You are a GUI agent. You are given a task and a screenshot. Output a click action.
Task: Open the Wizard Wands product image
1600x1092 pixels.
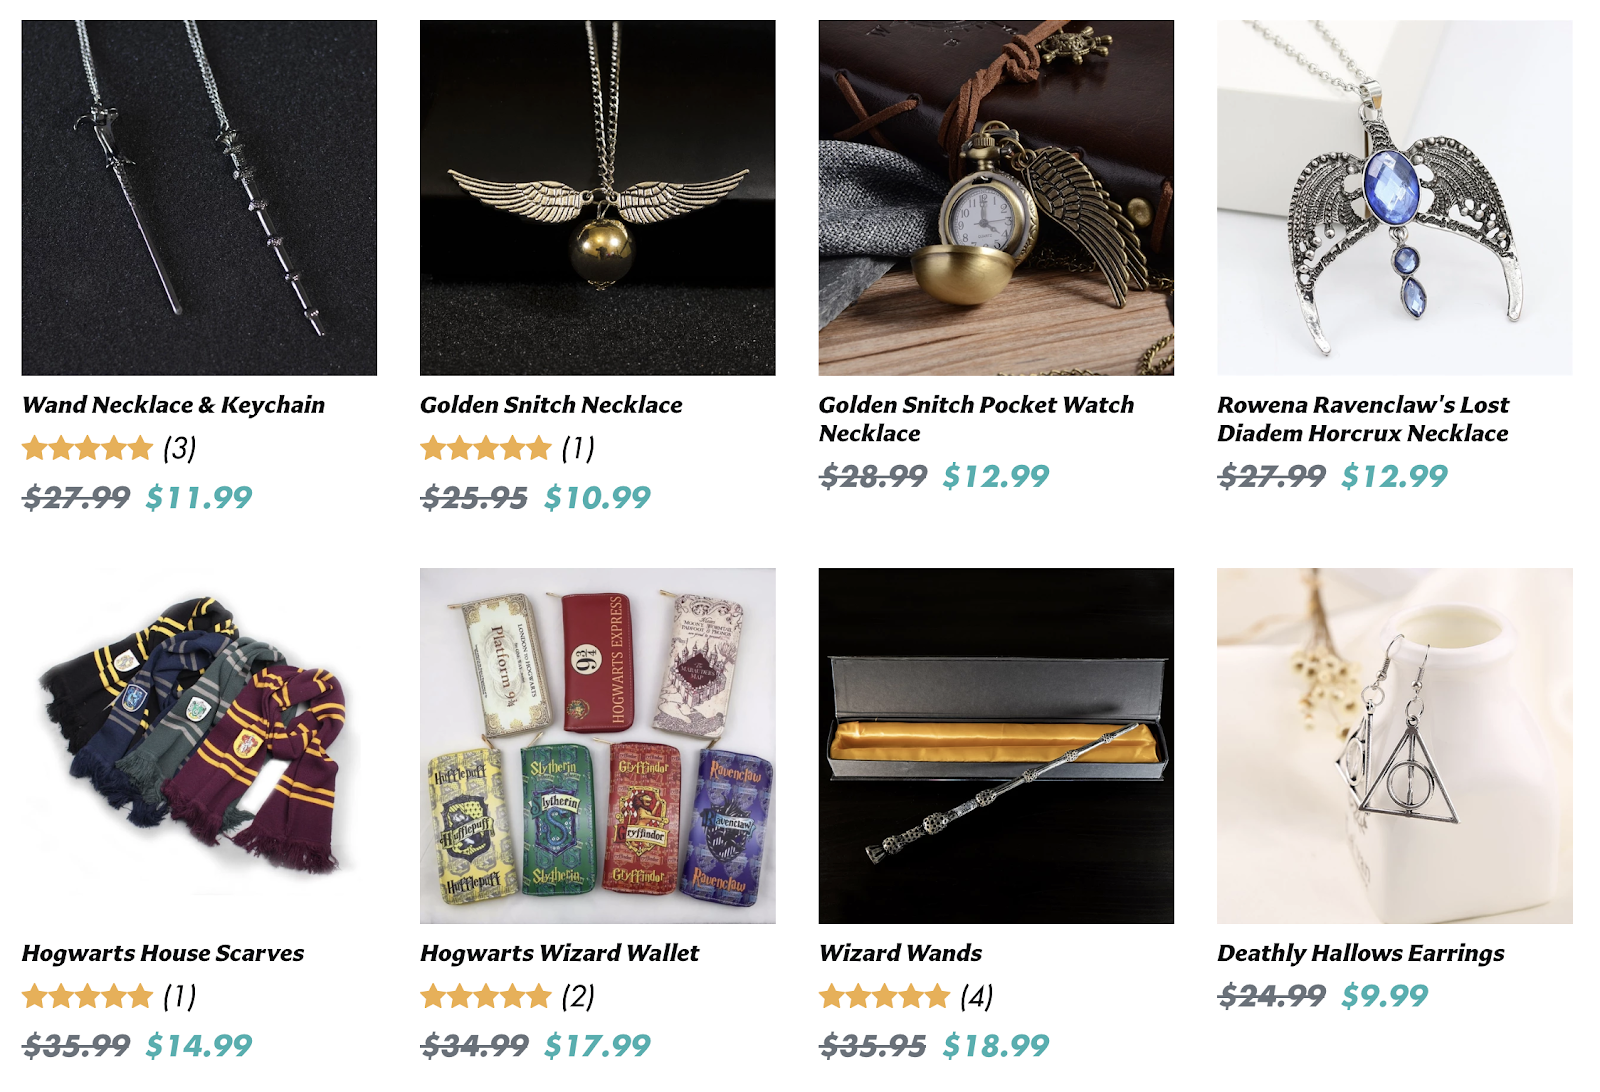click(x=996, y=746)
